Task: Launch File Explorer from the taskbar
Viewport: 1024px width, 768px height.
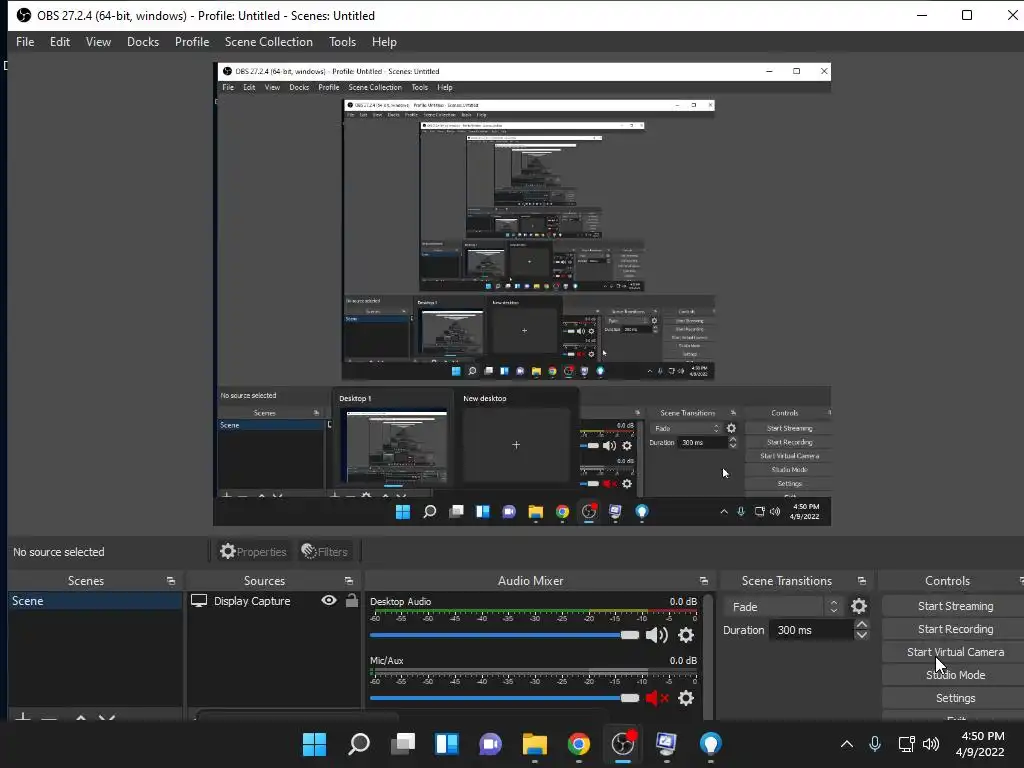Action: point(535,744)
